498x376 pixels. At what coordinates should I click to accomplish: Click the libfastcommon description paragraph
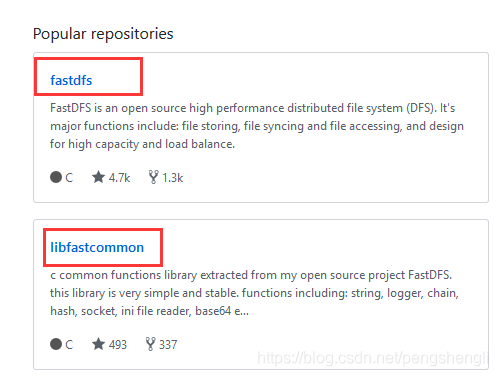[254, 293]
